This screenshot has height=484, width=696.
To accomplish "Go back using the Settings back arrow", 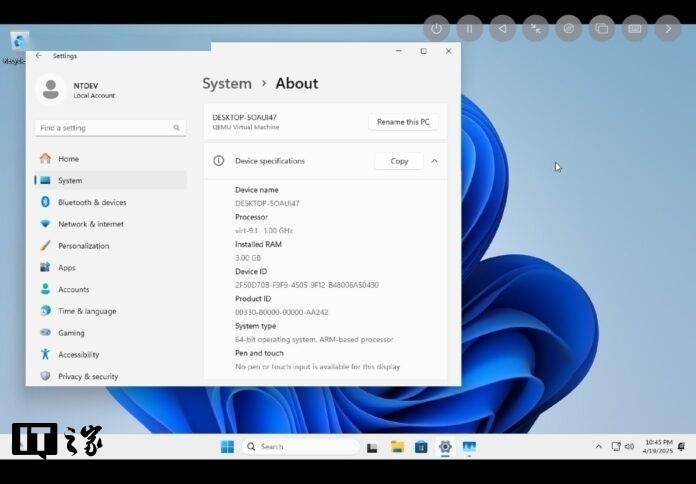I will pyautogui.click(x=39, y=56).
